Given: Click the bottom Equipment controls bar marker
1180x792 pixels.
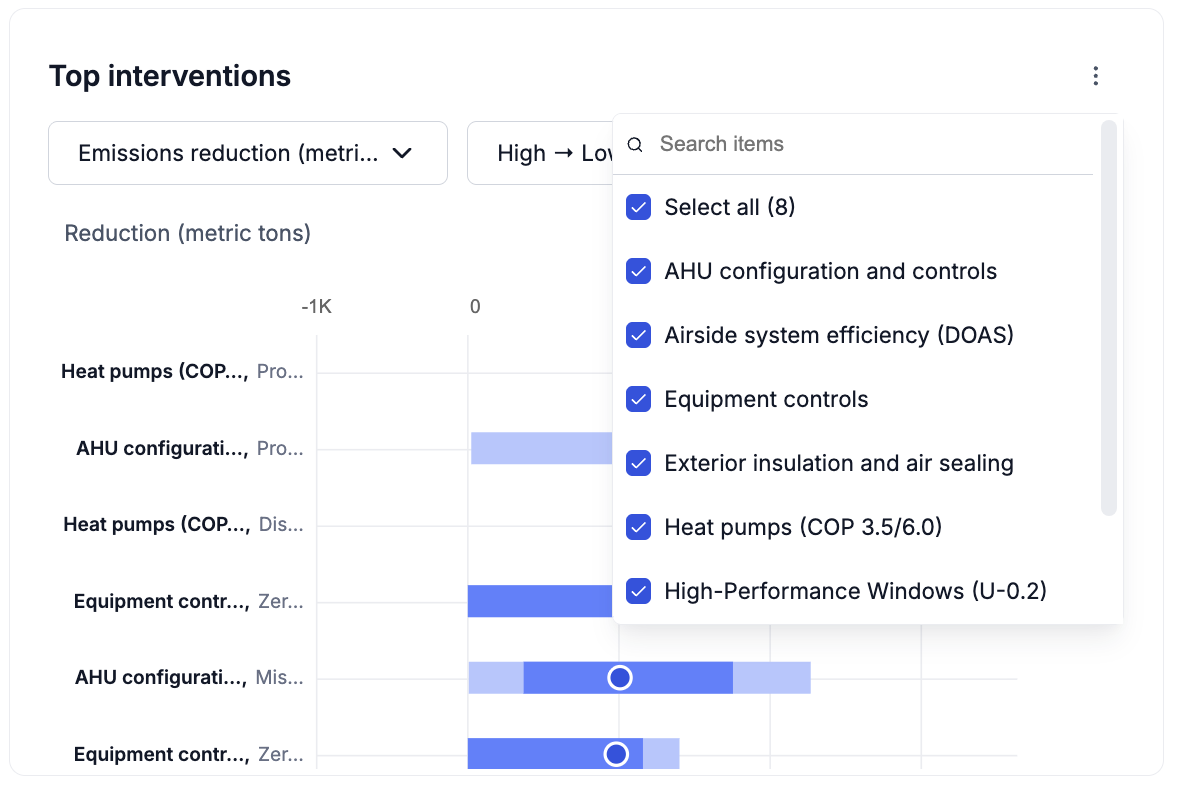Looking at the screenshot, I should (616, 754).
